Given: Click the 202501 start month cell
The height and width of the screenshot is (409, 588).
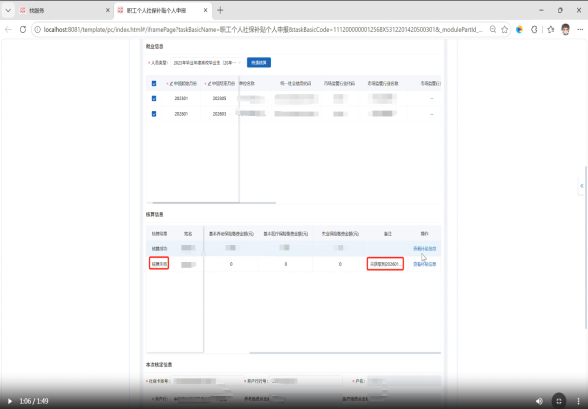Looking at the screenshot, I should pos(181,114).
